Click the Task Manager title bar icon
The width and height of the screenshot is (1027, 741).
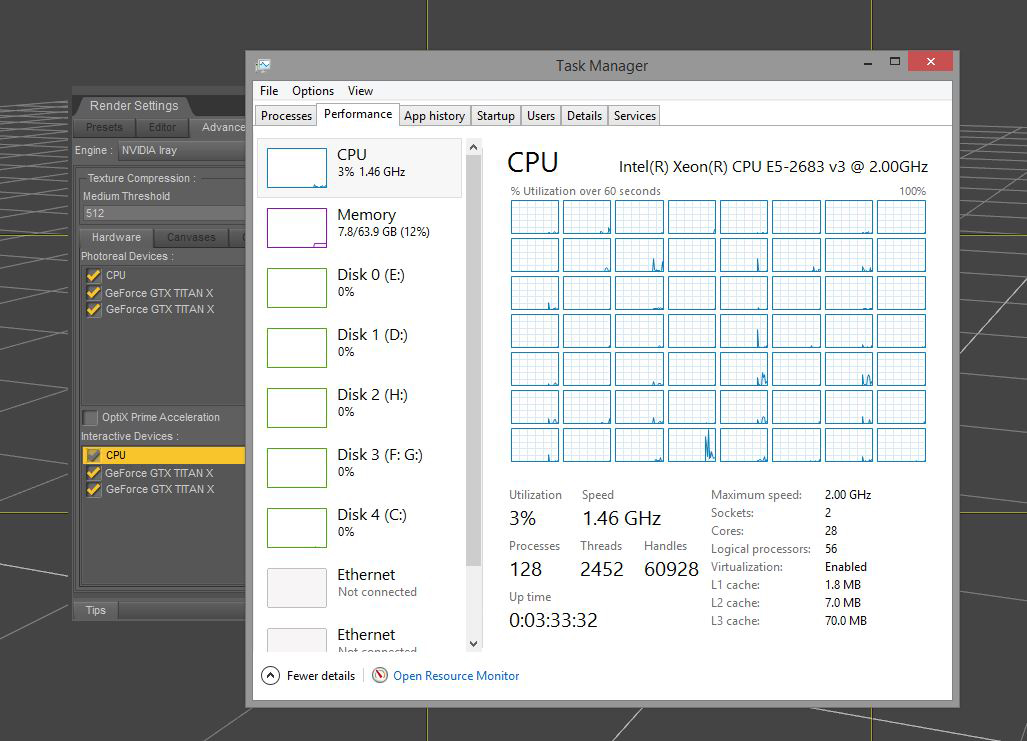[263, 65]
